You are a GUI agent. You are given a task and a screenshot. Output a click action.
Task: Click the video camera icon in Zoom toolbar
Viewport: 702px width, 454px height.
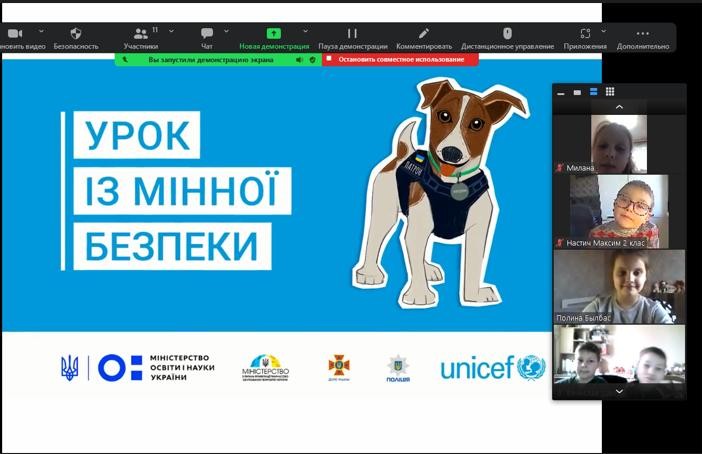click(15, 34)
